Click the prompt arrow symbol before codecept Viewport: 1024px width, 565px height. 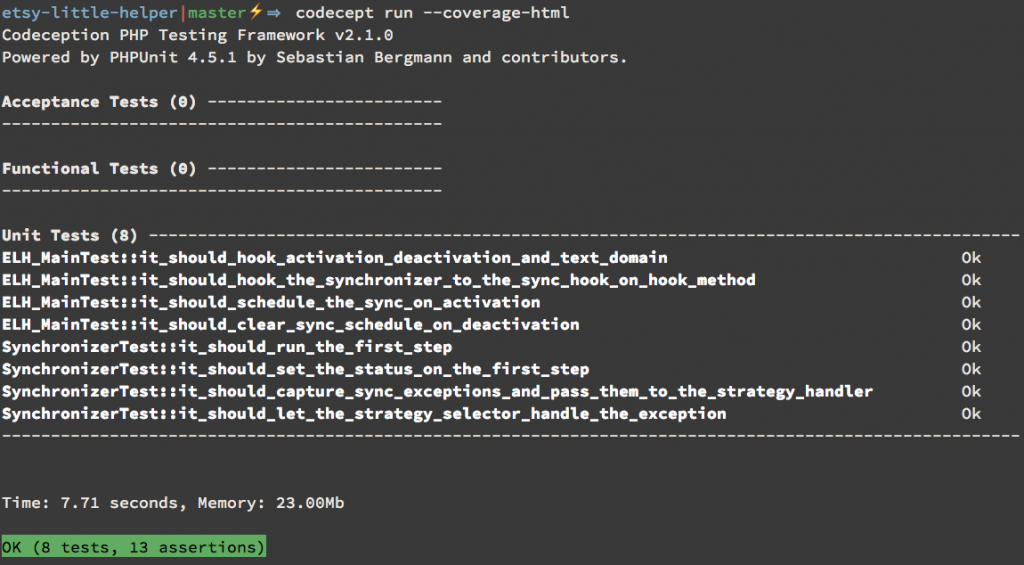(273, 12)
